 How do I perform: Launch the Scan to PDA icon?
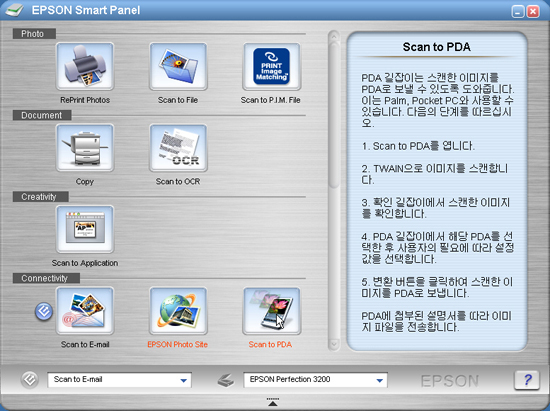[x=271, y=311]
